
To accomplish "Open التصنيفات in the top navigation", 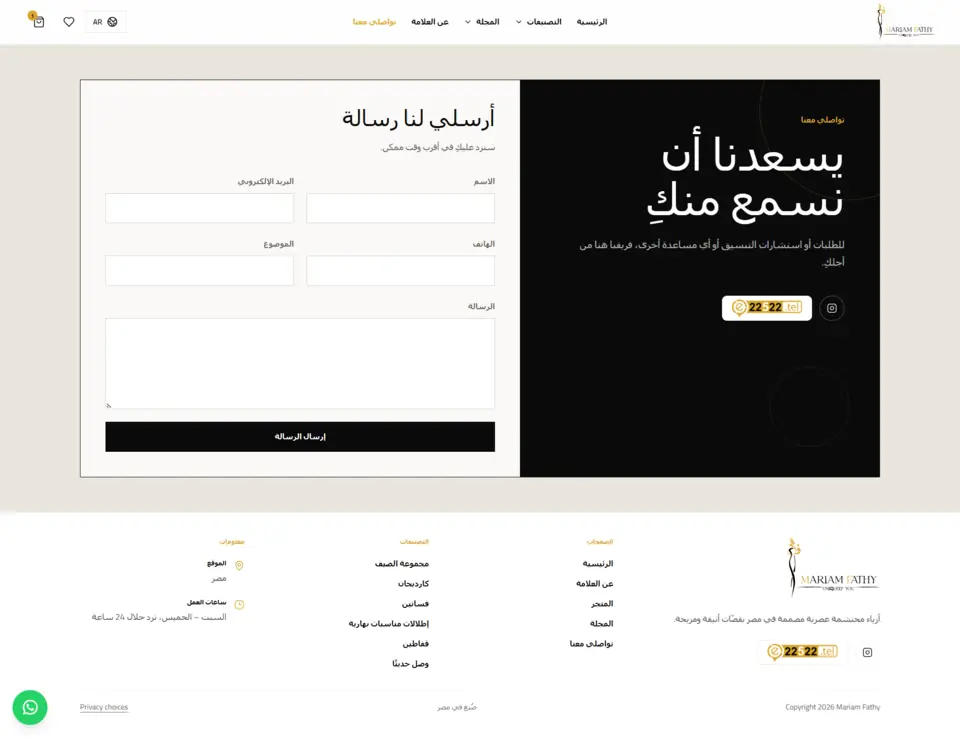I will (544, 22).
